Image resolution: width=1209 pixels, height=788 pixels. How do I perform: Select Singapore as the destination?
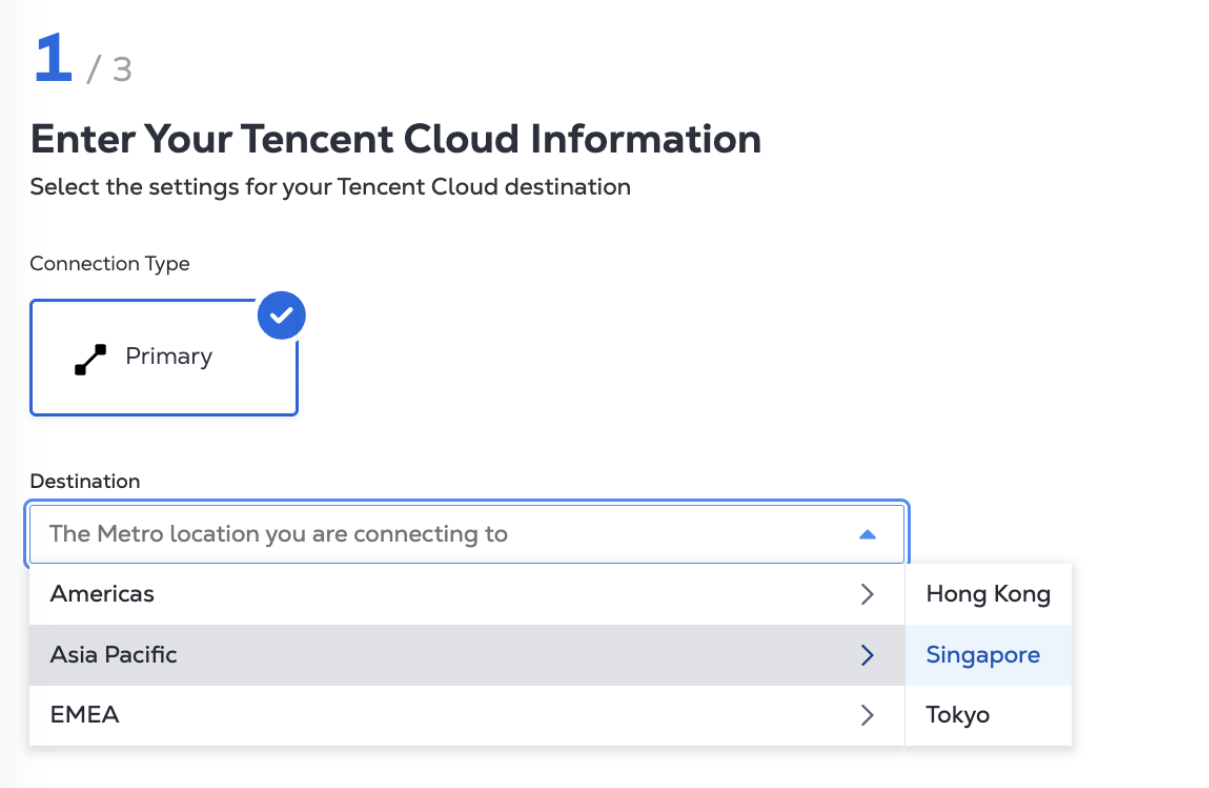coord(983,655)
